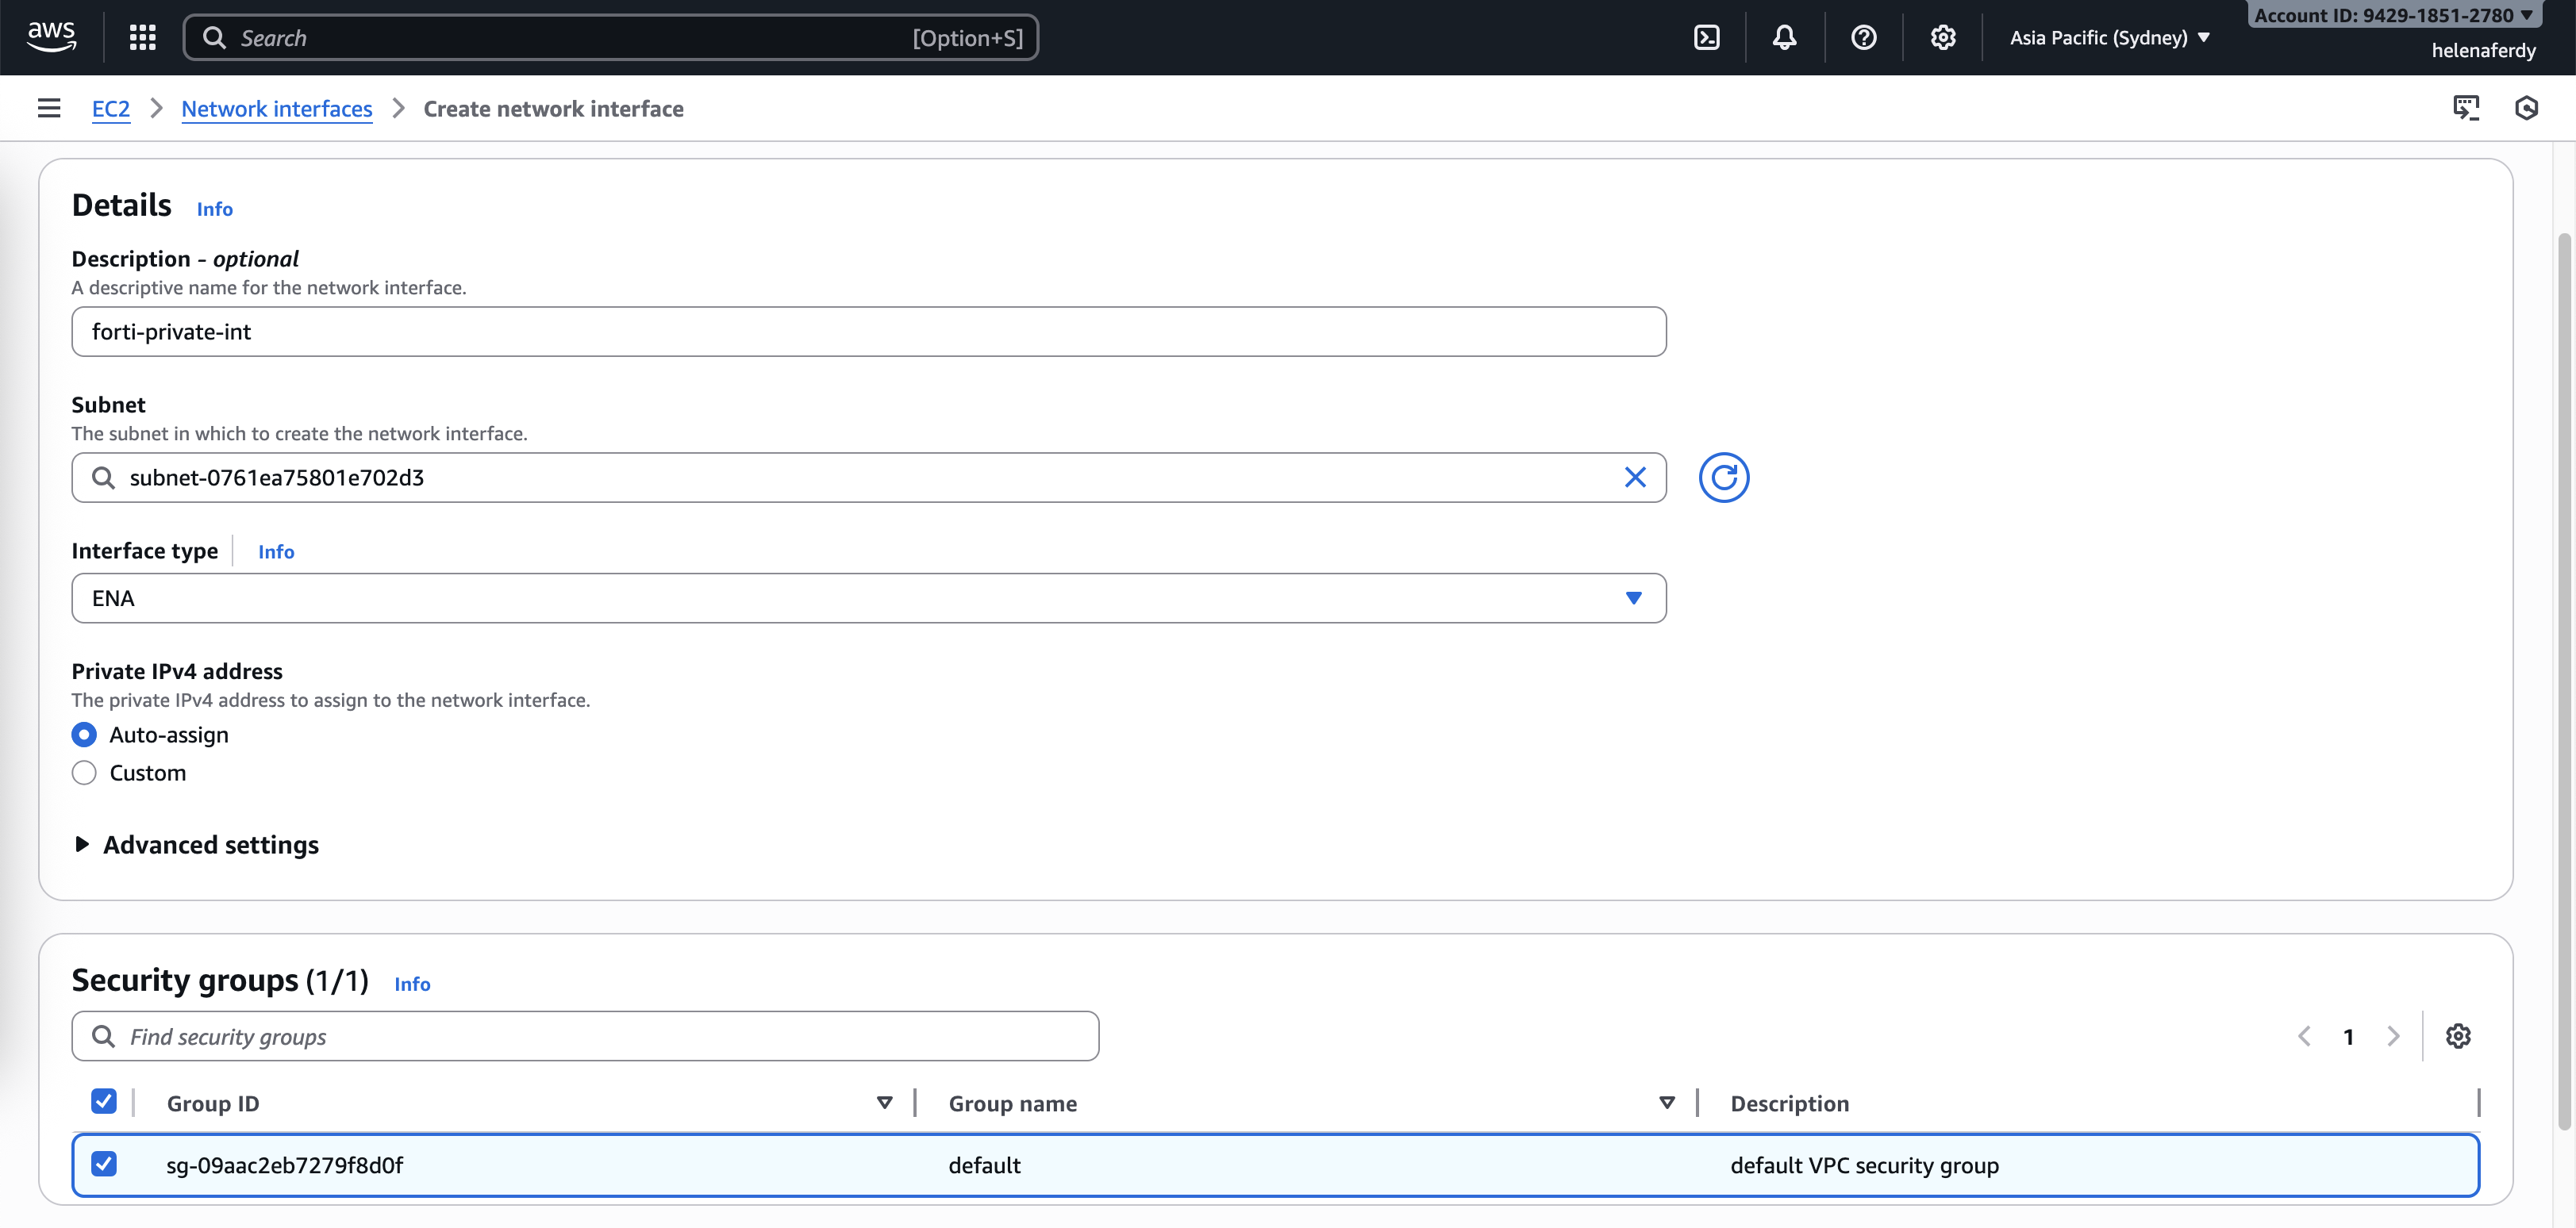
Task: Open console settings gear in header
Action: pyautogui.click(x=1942, y=38)
